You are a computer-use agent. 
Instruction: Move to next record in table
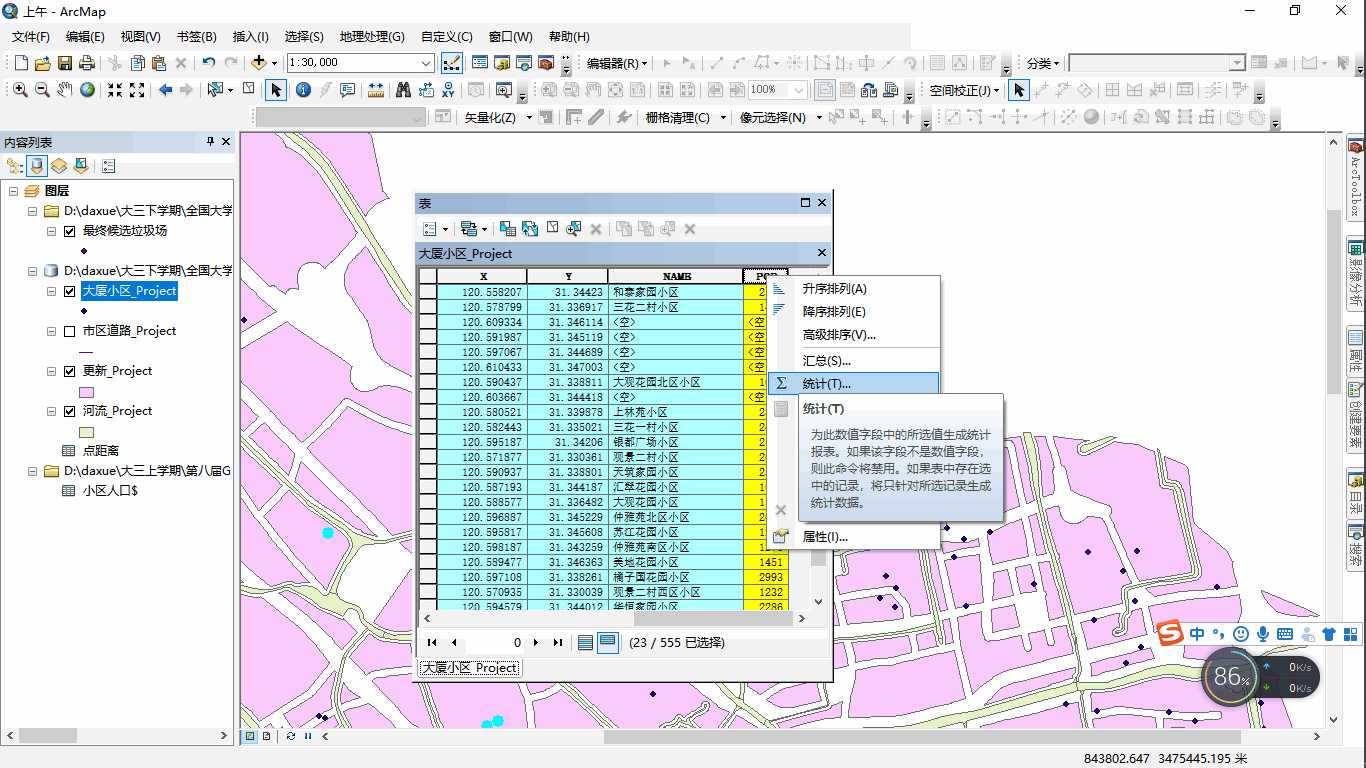537,643
